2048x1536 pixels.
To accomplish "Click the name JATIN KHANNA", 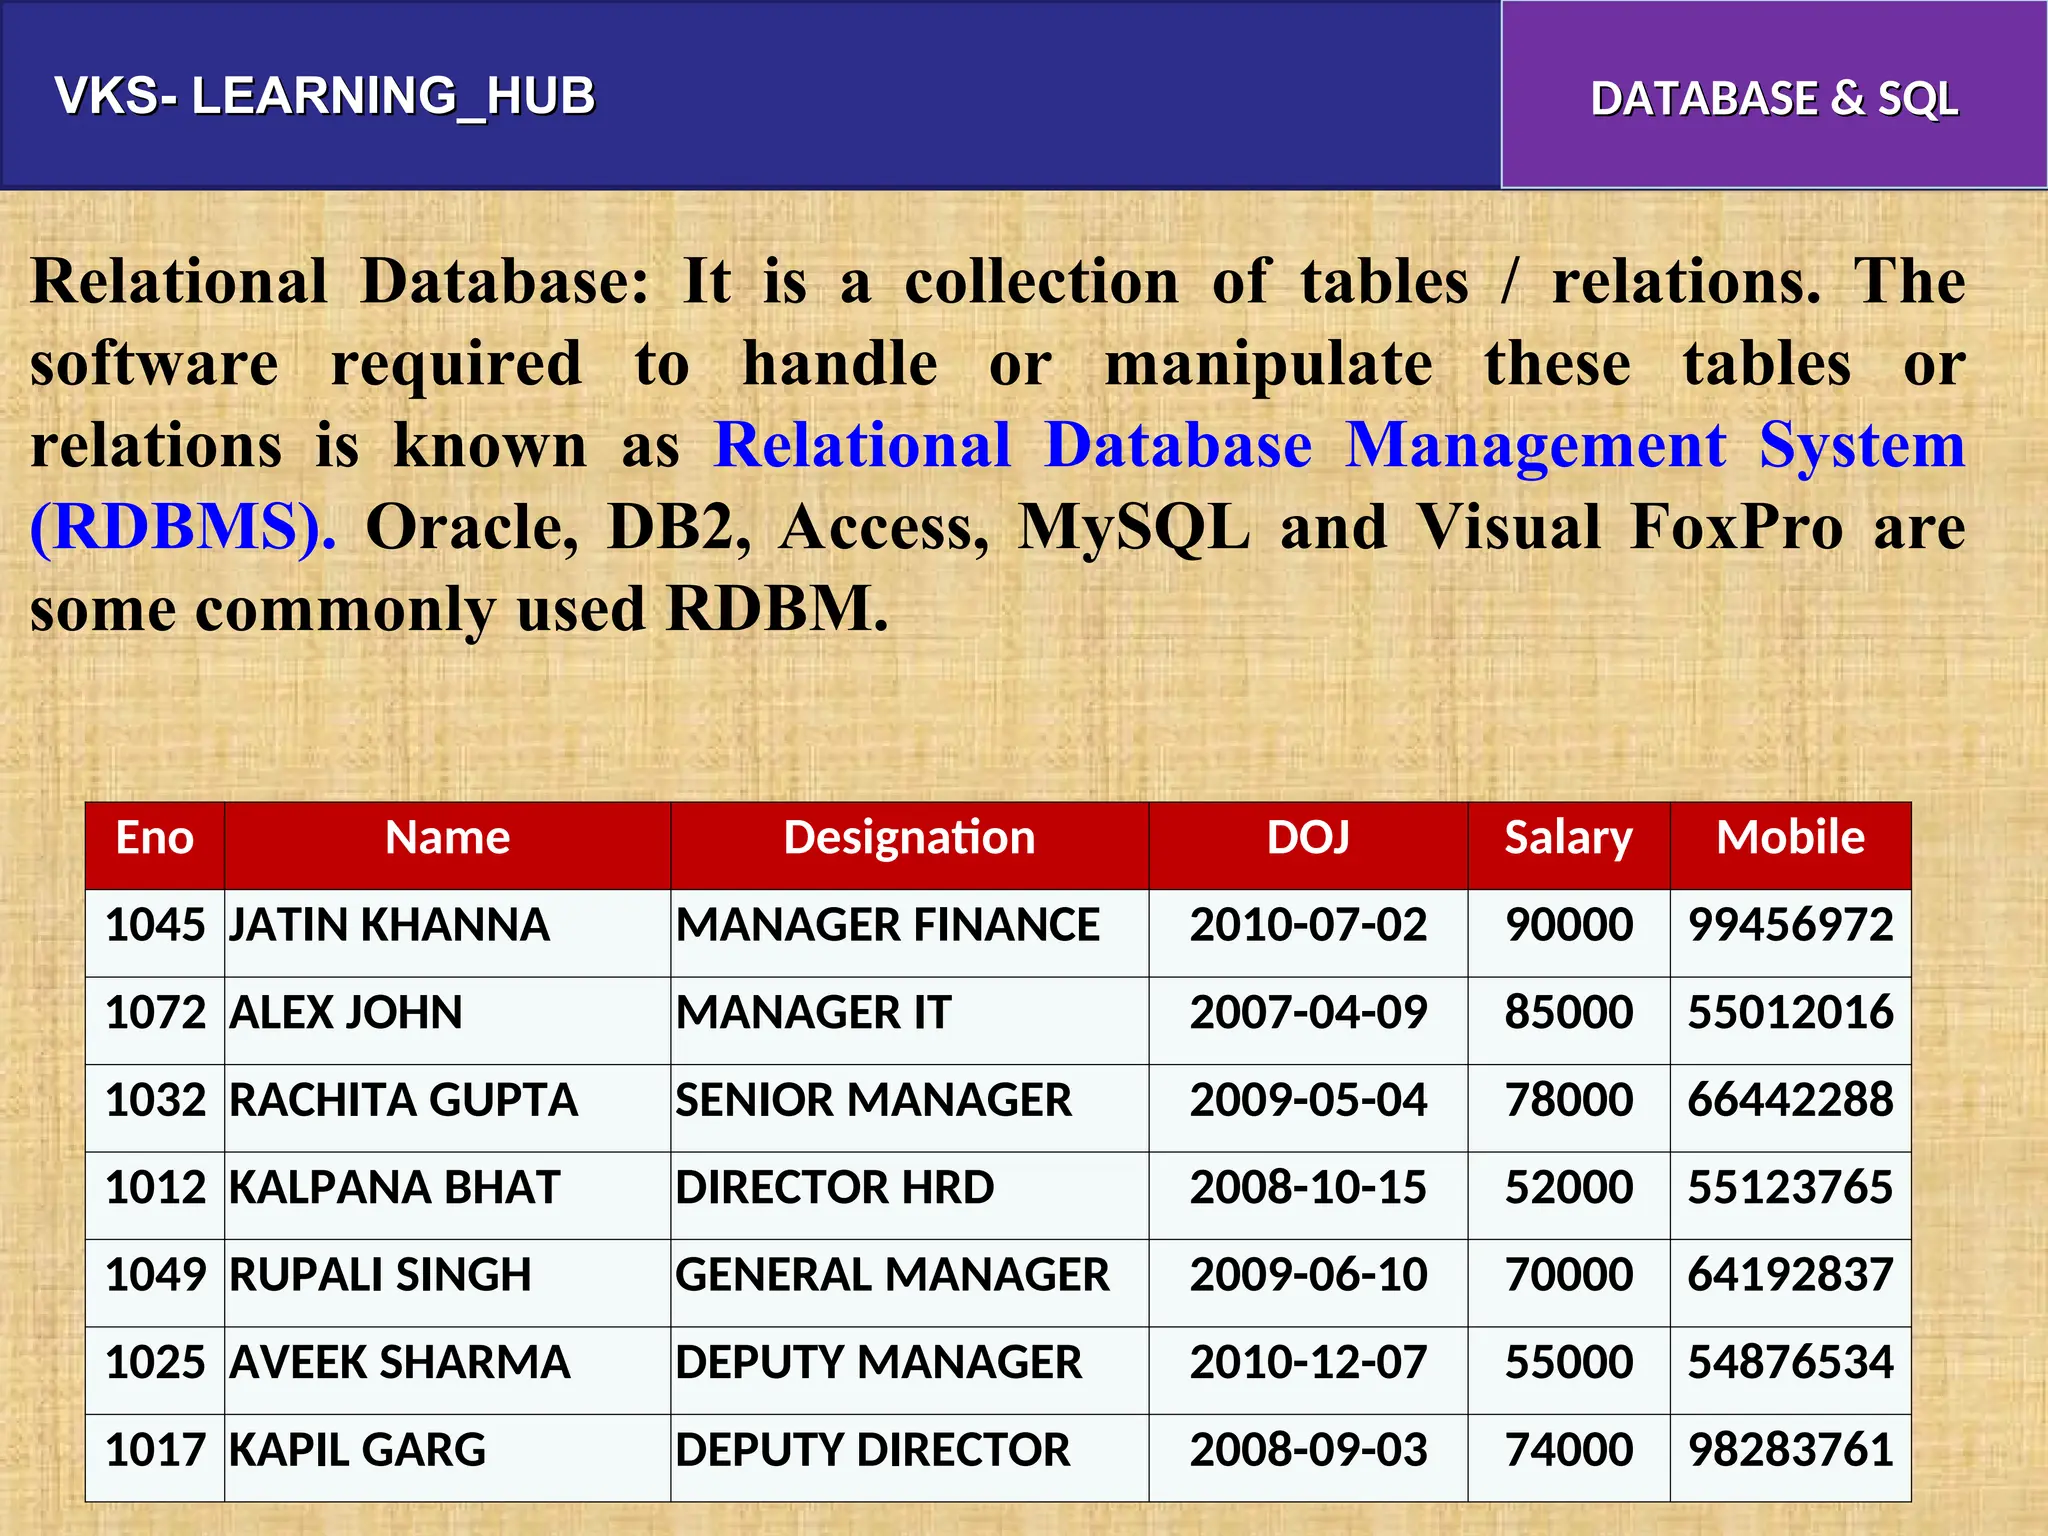I will 389,925.
